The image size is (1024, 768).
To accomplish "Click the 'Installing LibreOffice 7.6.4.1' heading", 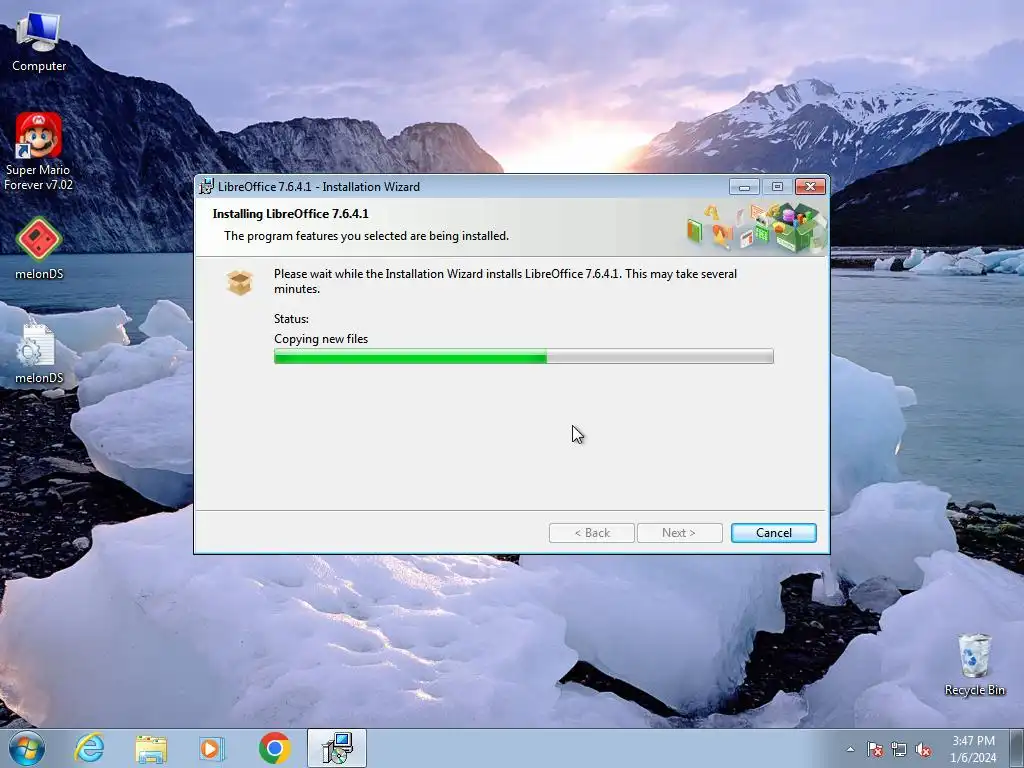I will 291,214.
